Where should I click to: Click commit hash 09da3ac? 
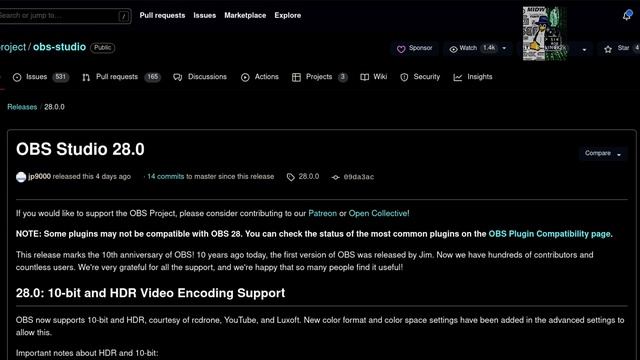point(359,177)
